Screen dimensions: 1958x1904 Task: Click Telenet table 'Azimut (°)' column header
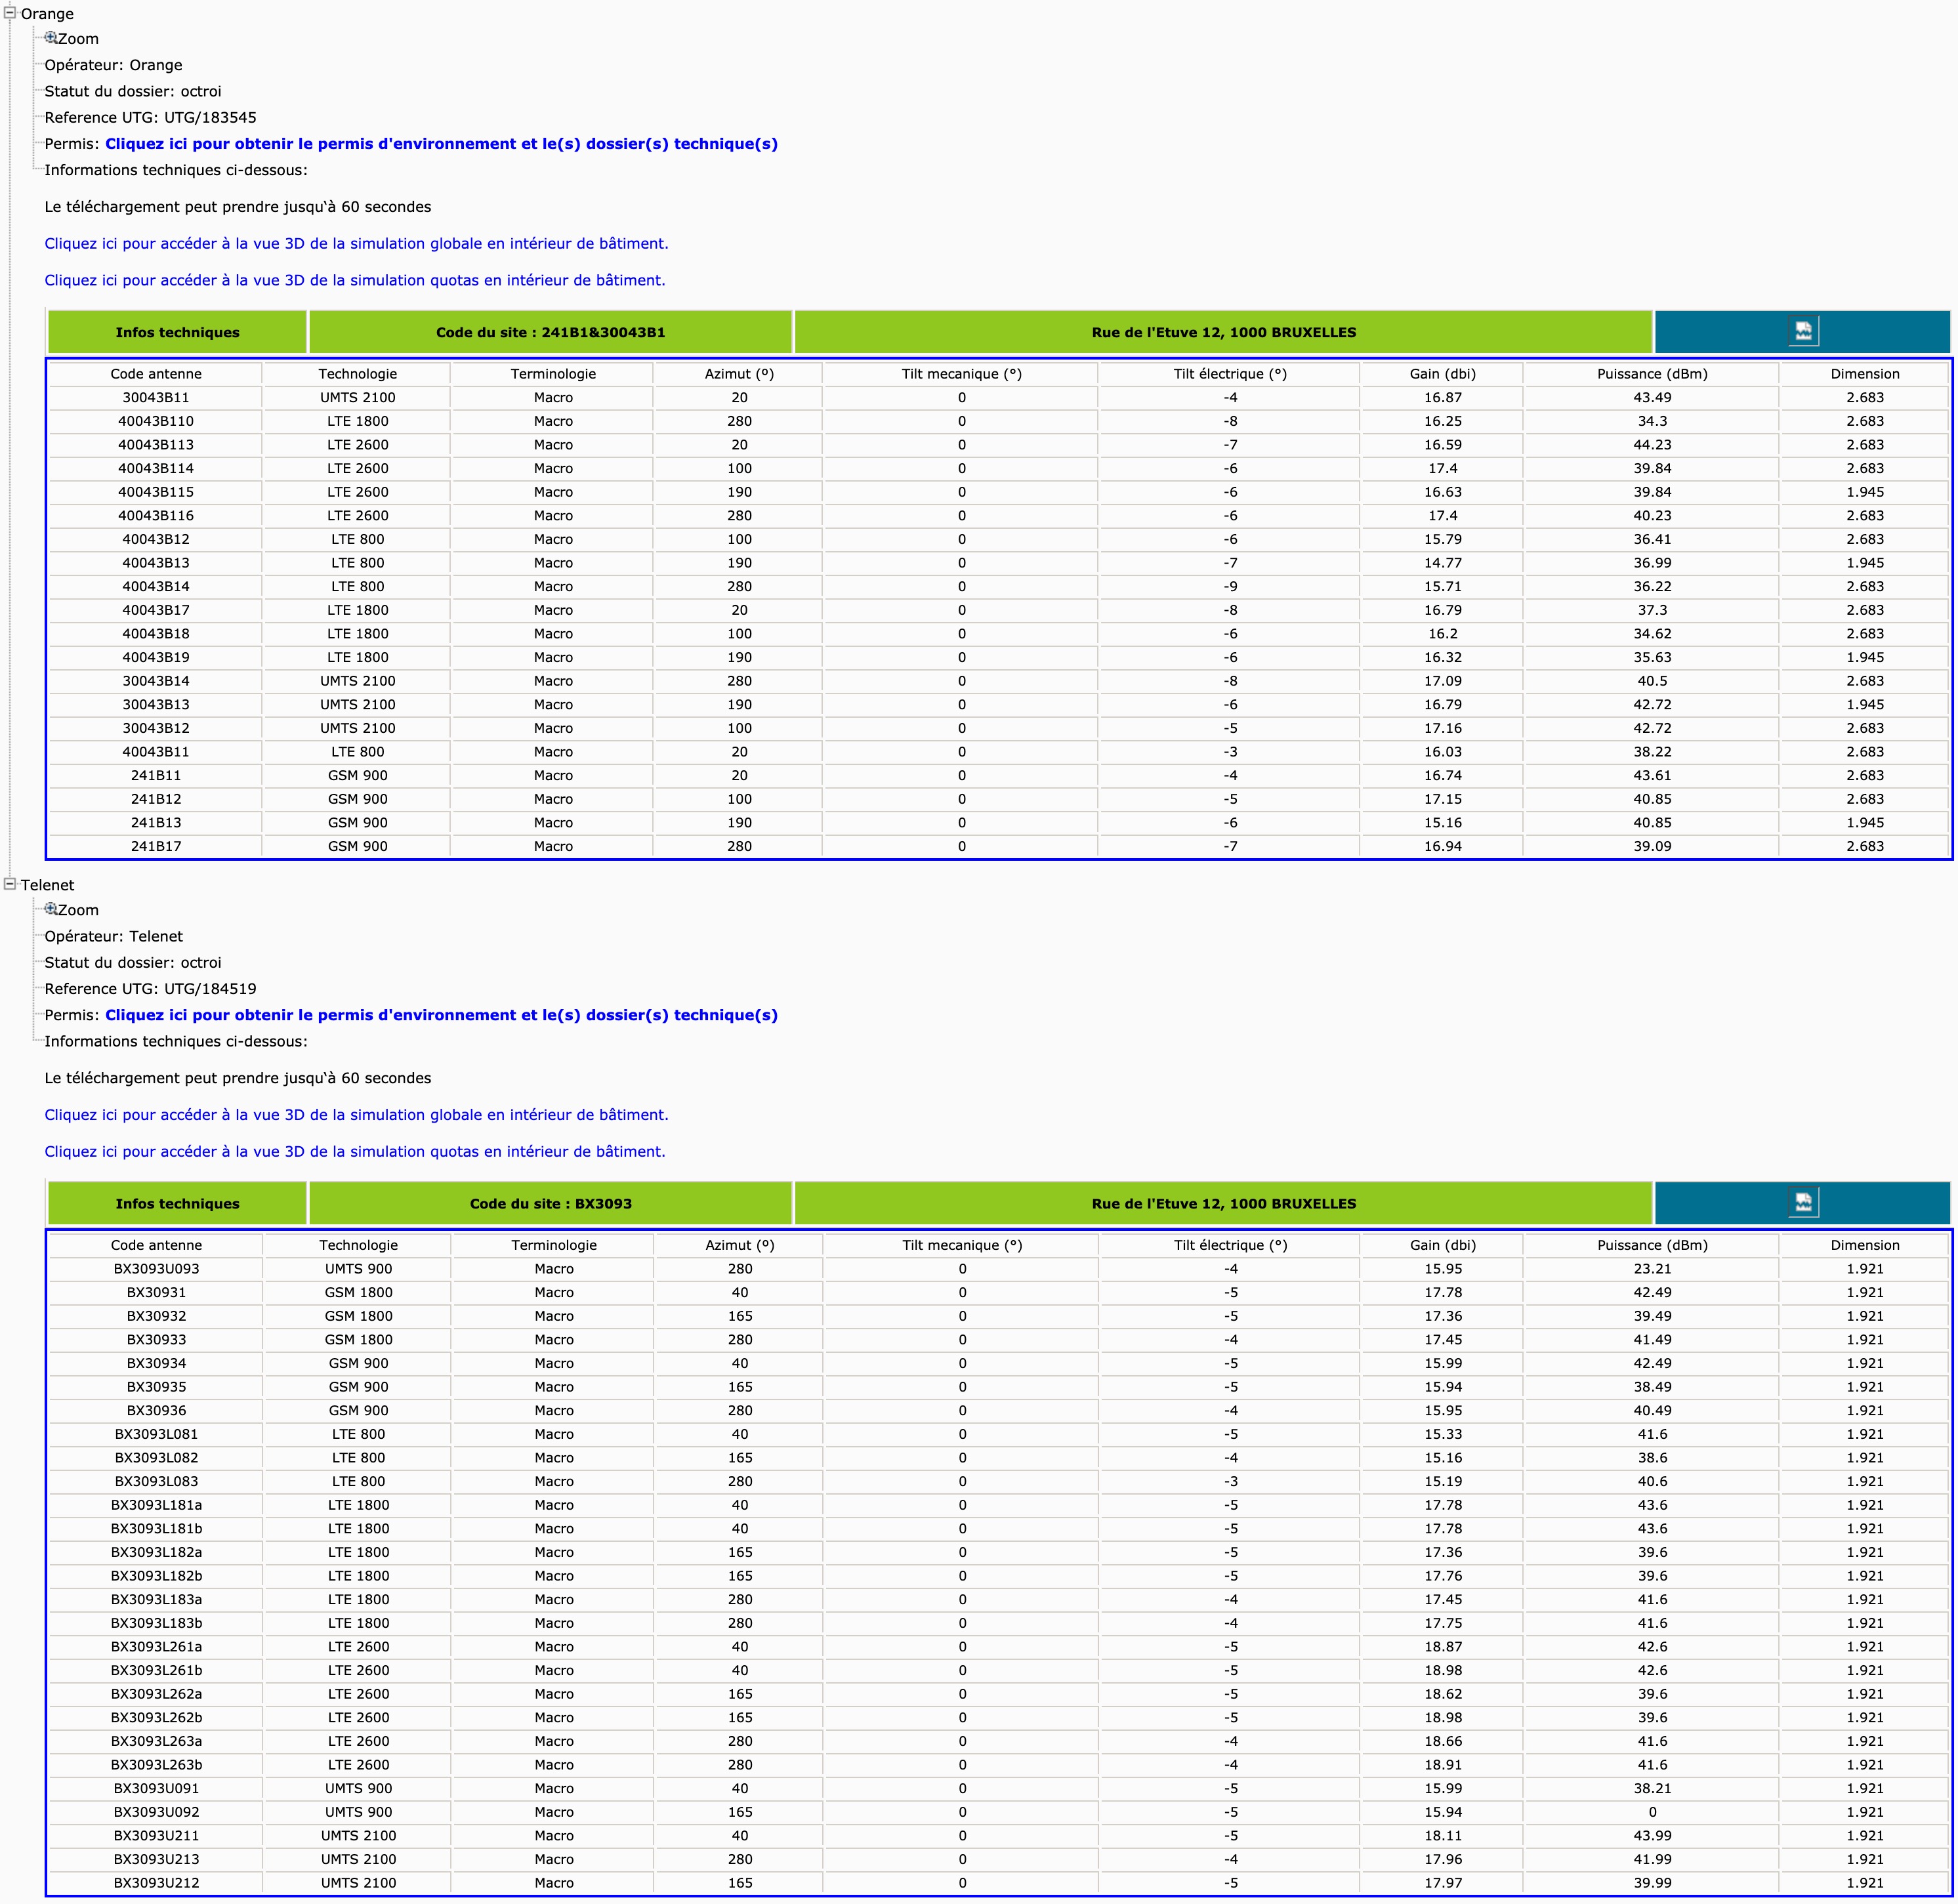[x=740, y=1245]
